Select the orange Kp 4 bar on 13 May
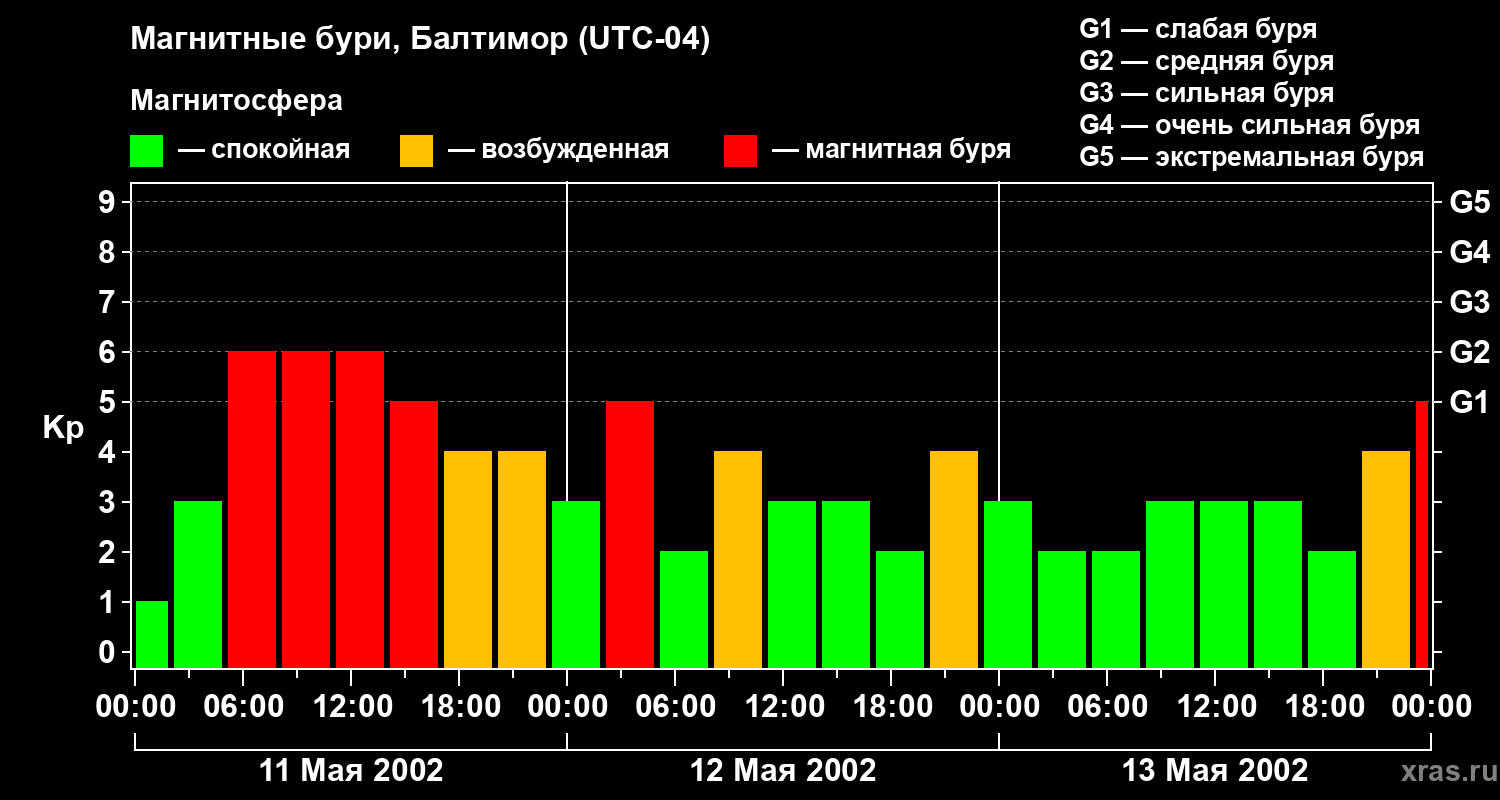Viewport: 1500px width, 800px height. tap(1386, 559)
